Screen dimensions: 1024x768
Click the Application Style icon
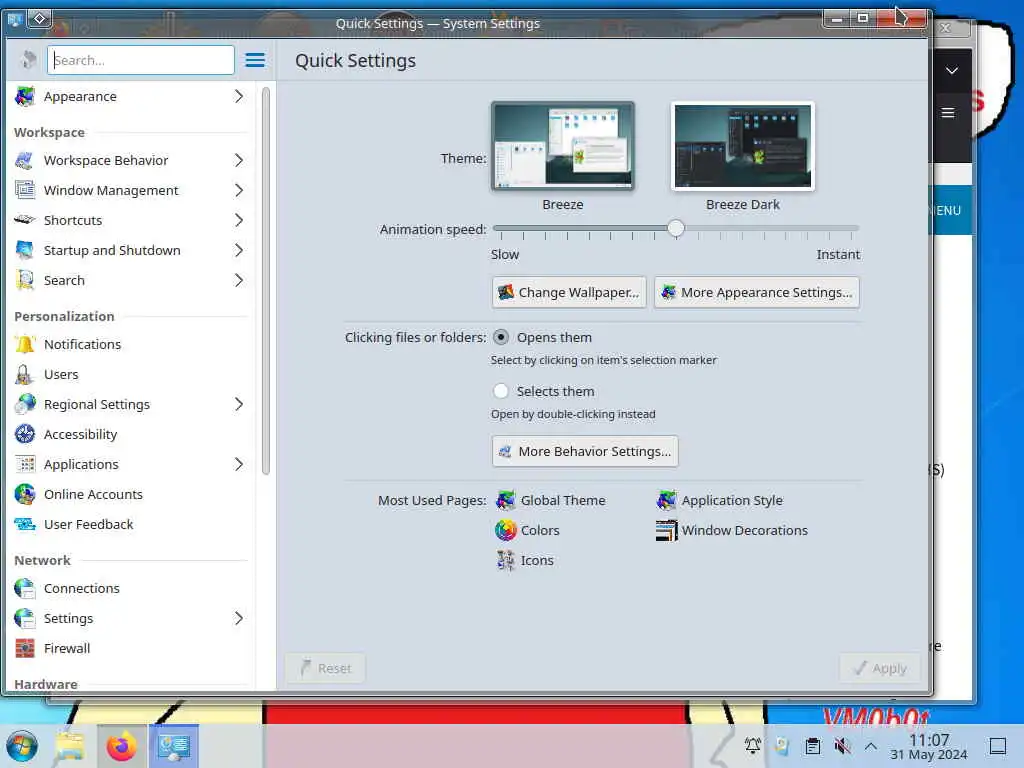[x=666, y=500]
